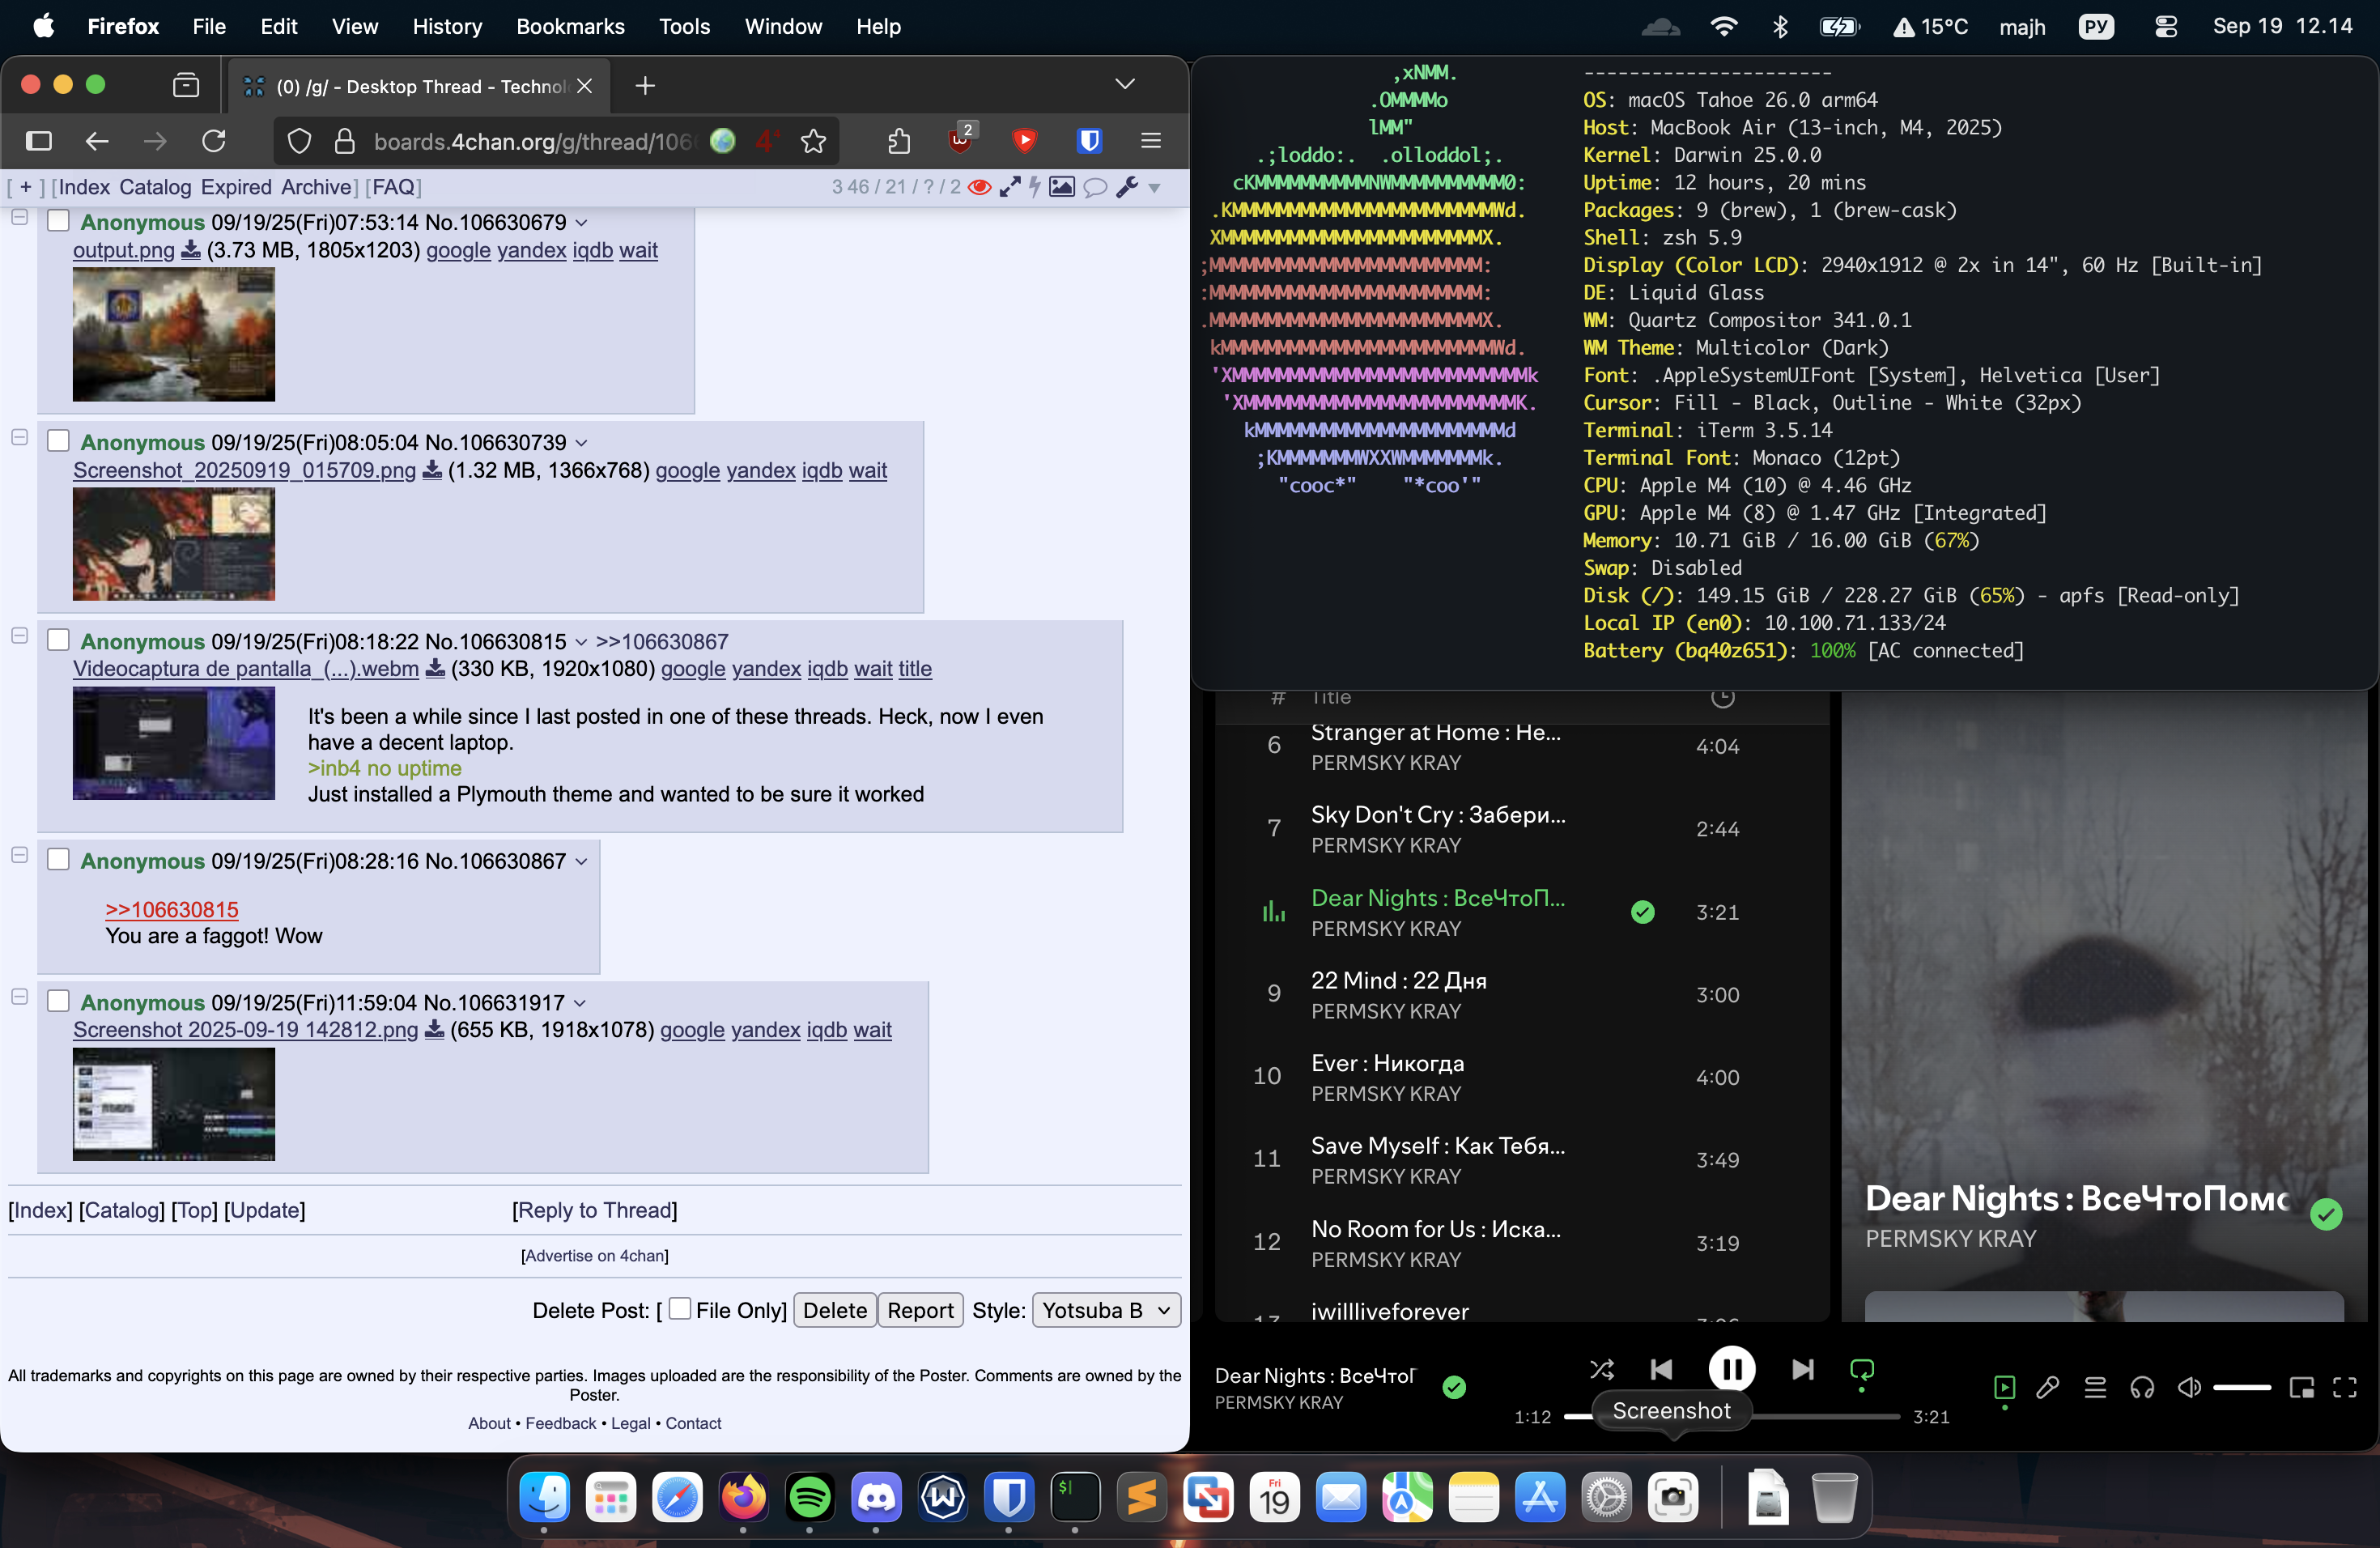Pause the playing song
The width and height of the screenshot is (2380, 1548).
coord(1731,1369)
